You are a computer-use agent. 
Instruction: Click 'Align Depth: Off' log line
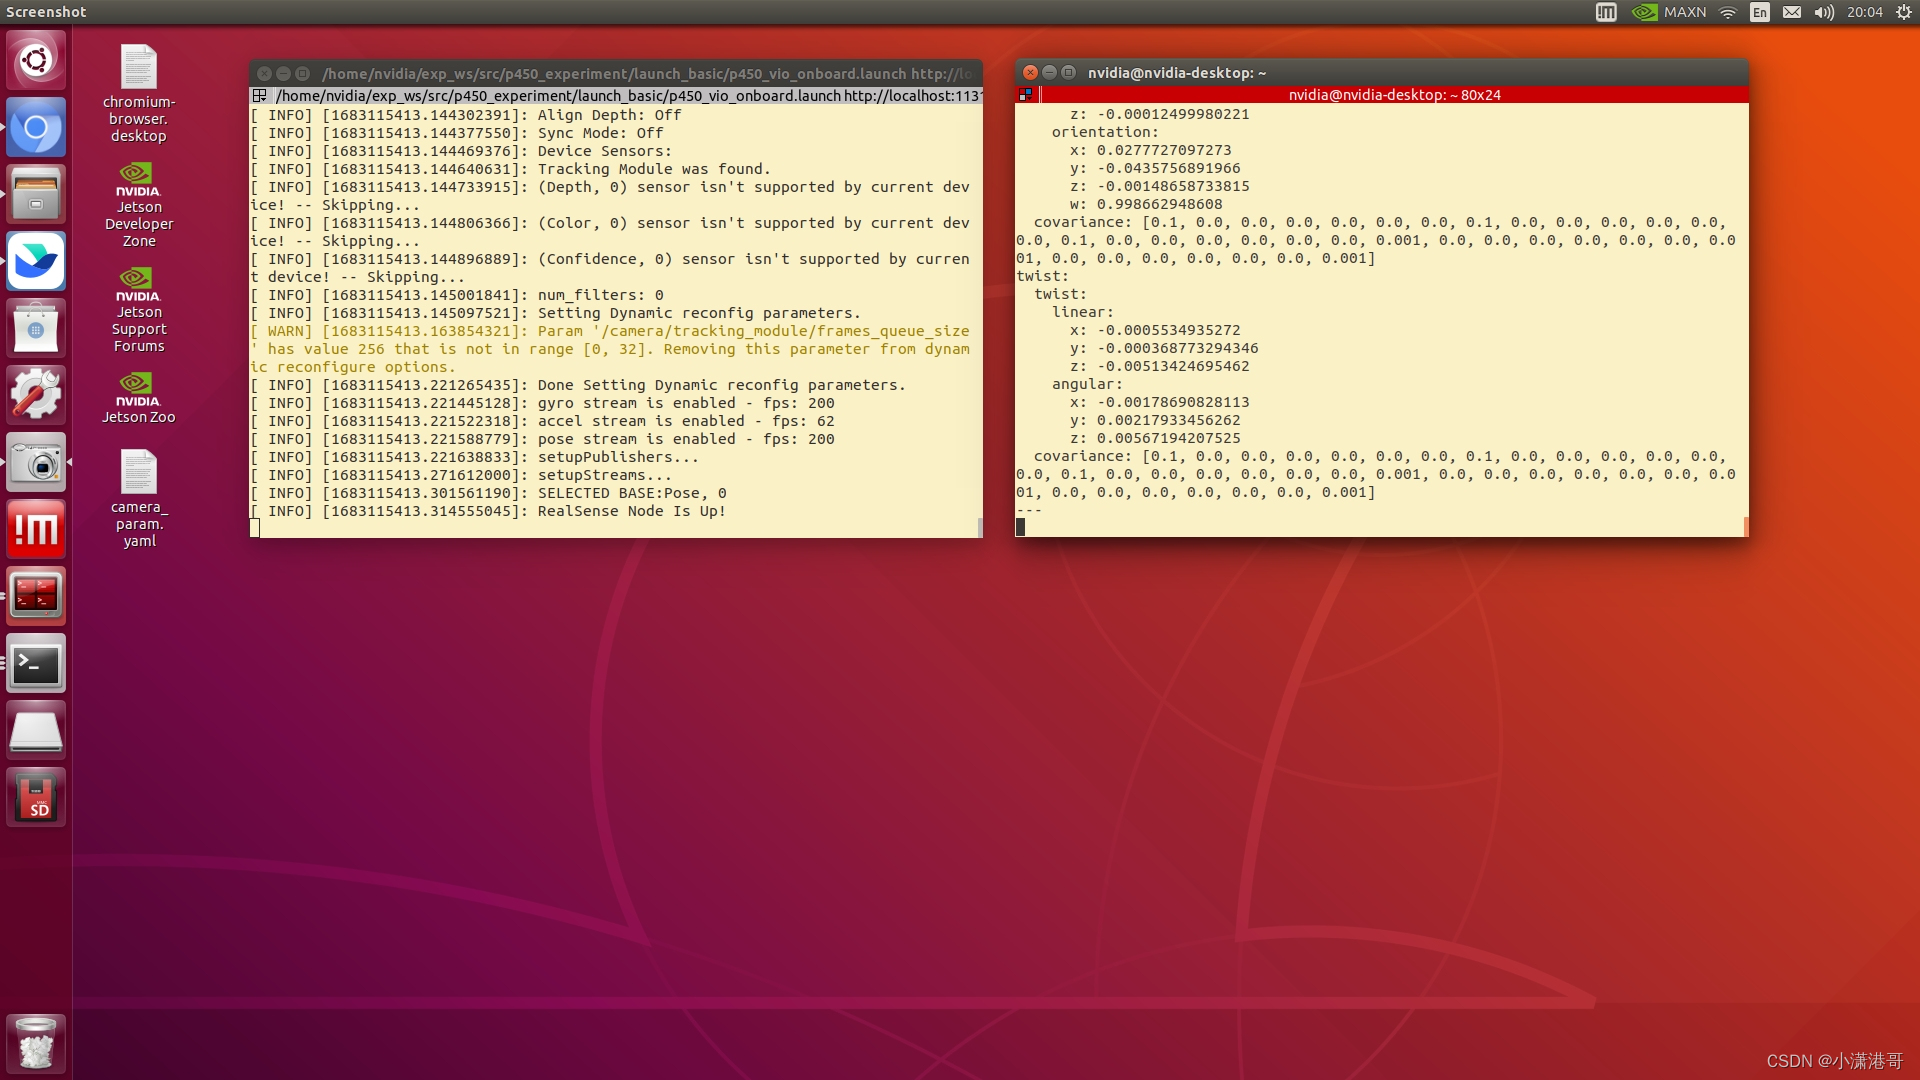pyautogui.click(x=465, y=115)
